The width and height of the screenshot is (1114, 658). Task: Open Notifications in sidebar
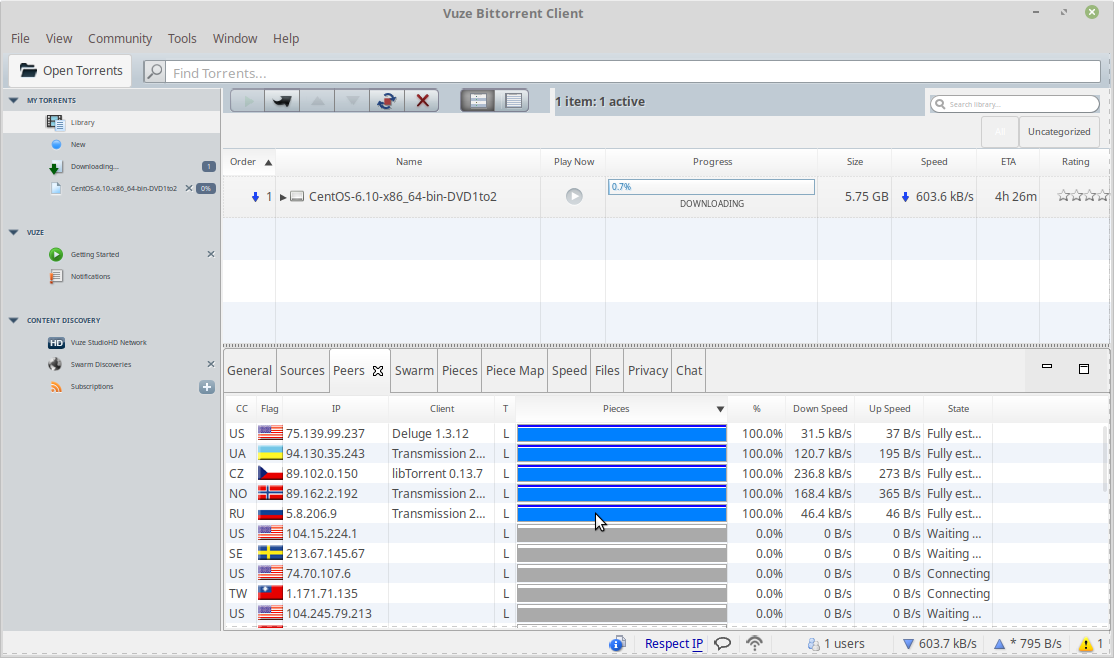tap(112, 276)
